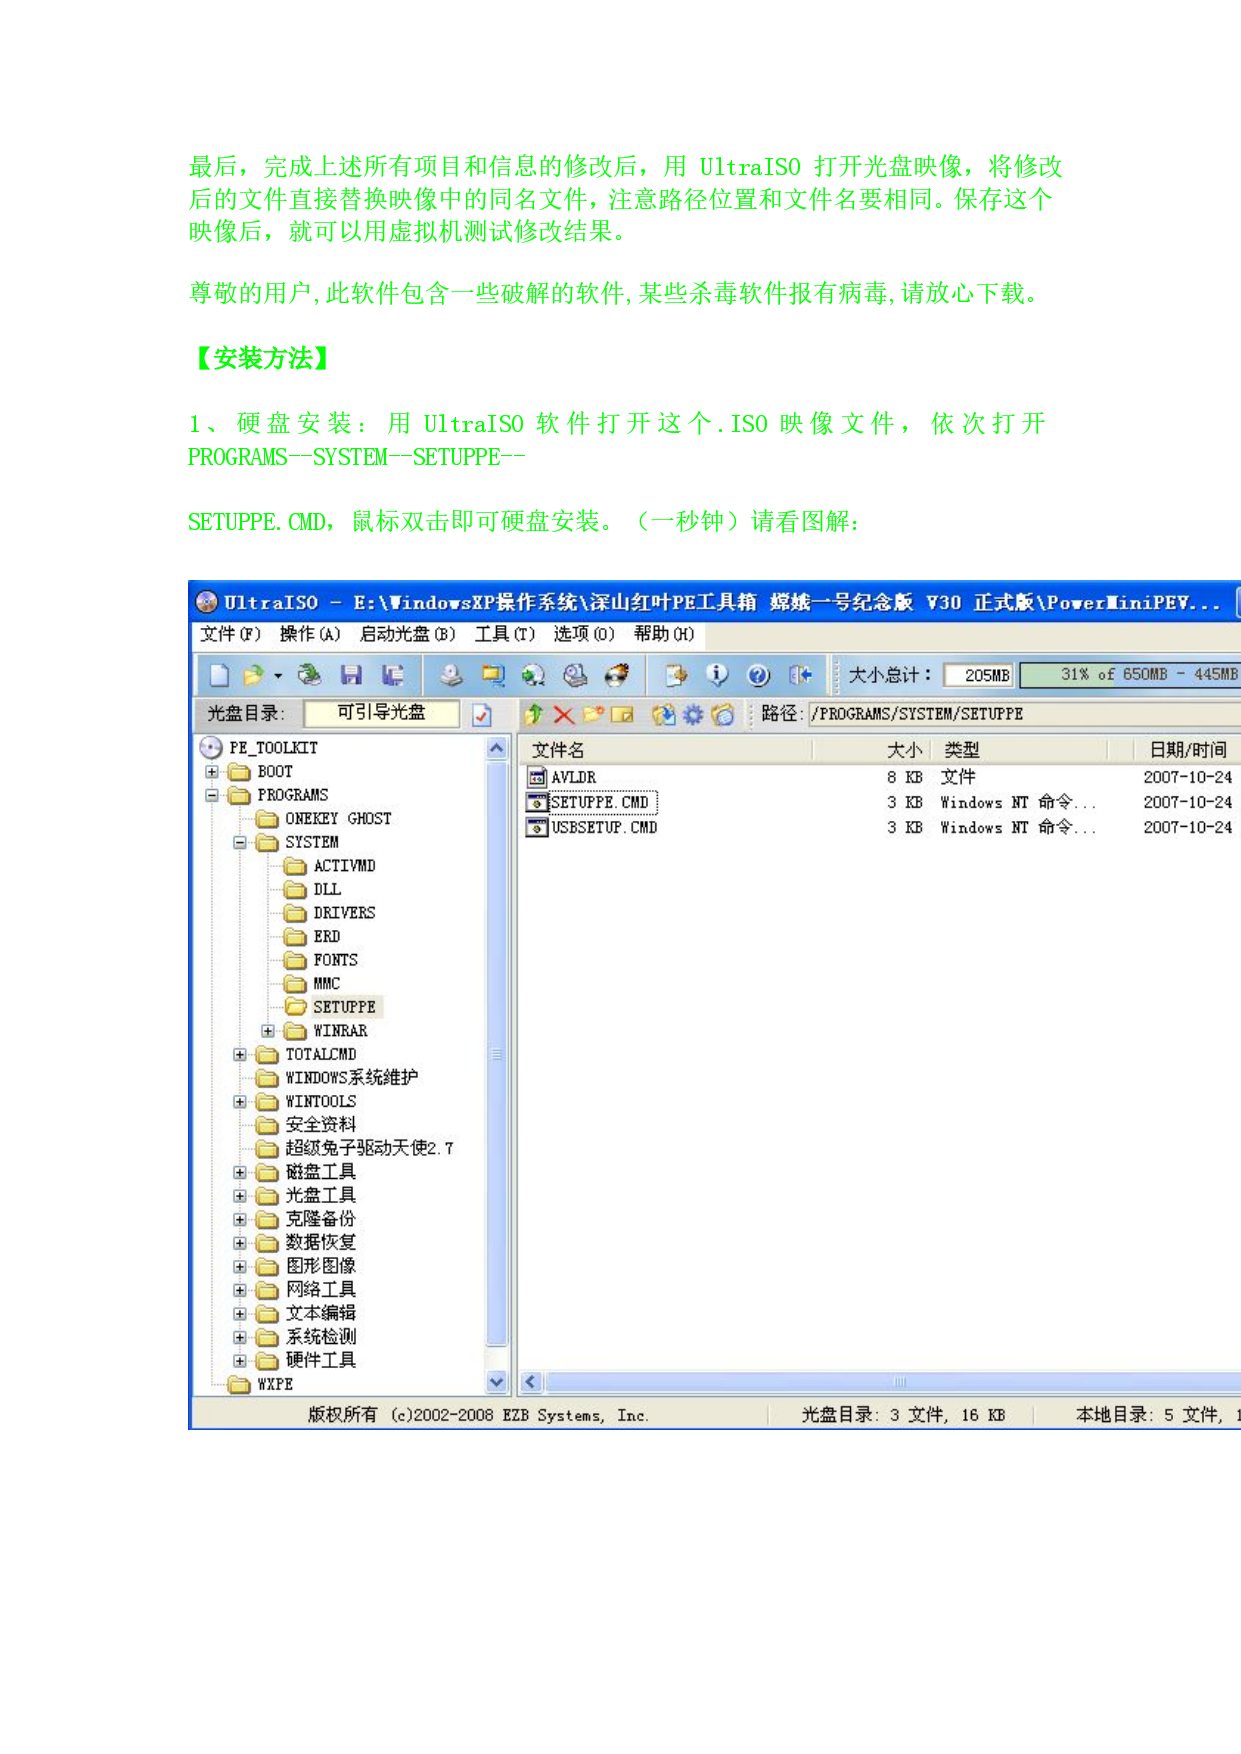Click the Image properties document icon
Viewport: 1241px width, 1754px height.
coord(676,676)
